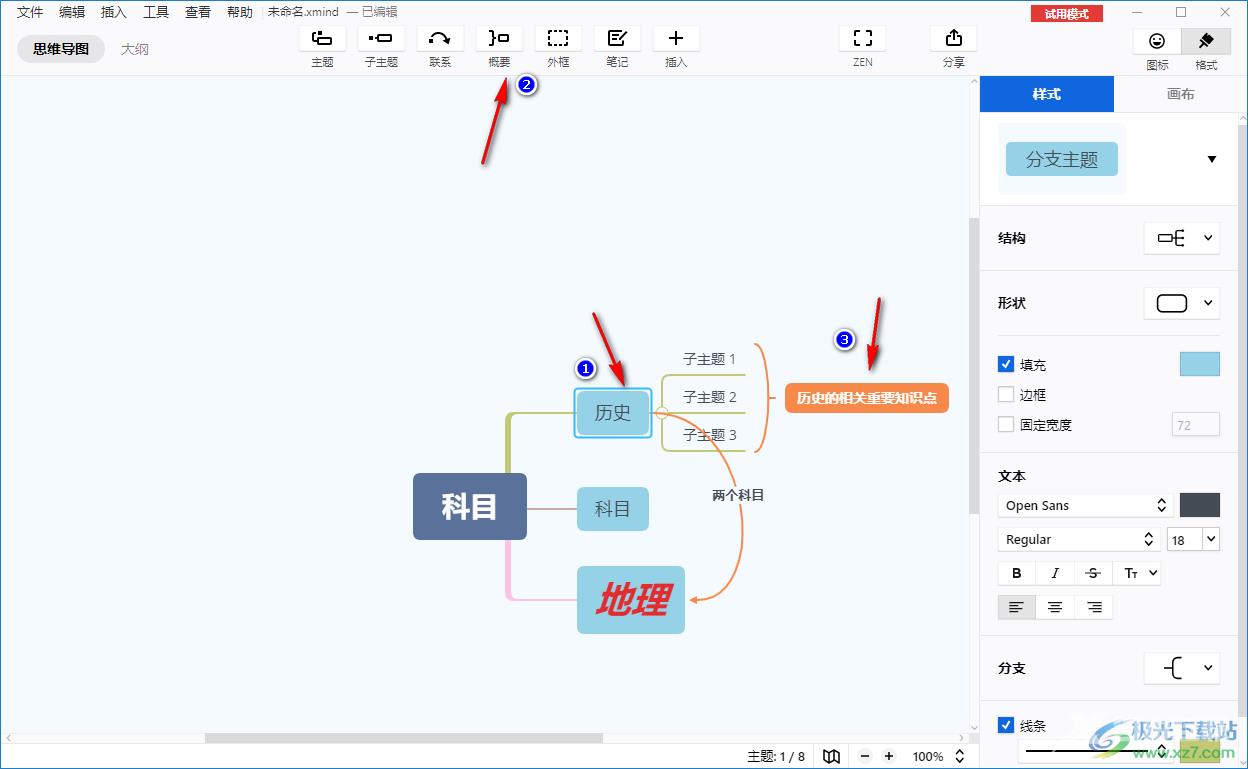Screen dimensions: 1248x769
Task: Click the 子主题 (Subtopic) toolbar icon
Action: pos(381,39)
